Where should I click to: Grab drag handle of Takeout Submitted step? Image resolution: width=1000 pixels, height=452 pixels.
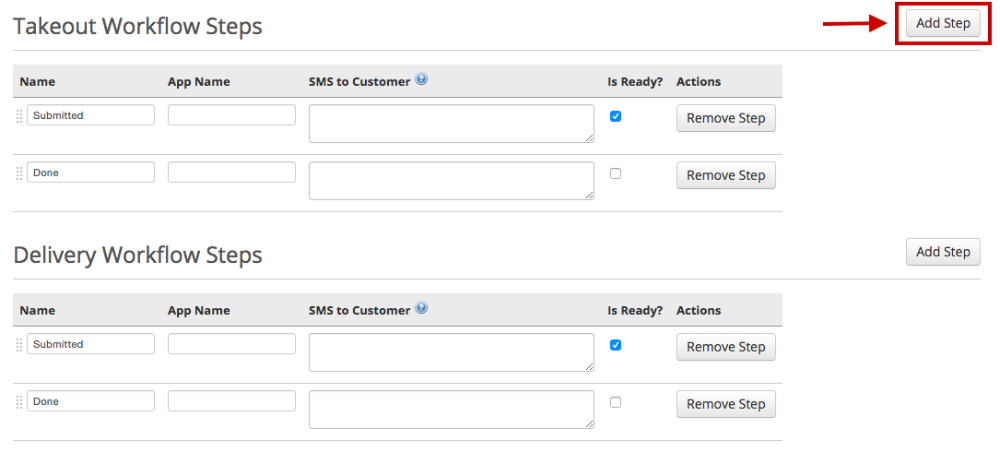click(19, 116)
